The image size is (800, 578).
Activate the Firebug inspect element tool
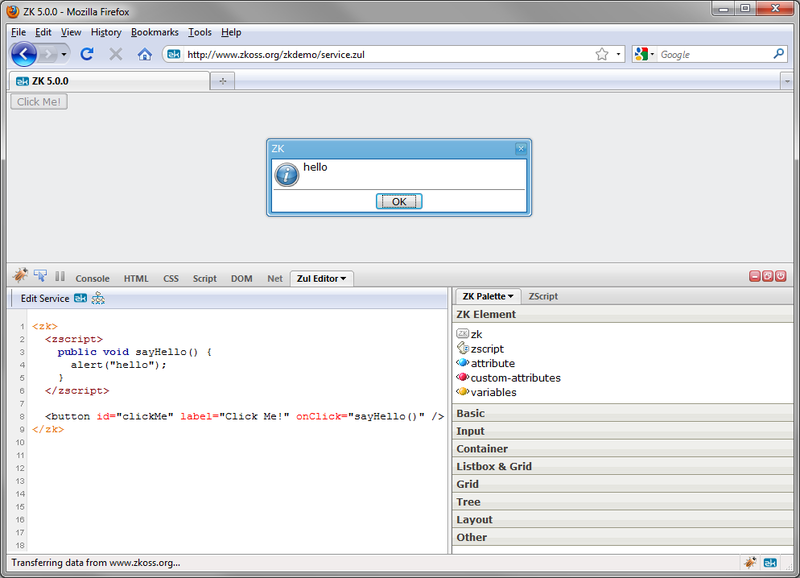(40, 275)
